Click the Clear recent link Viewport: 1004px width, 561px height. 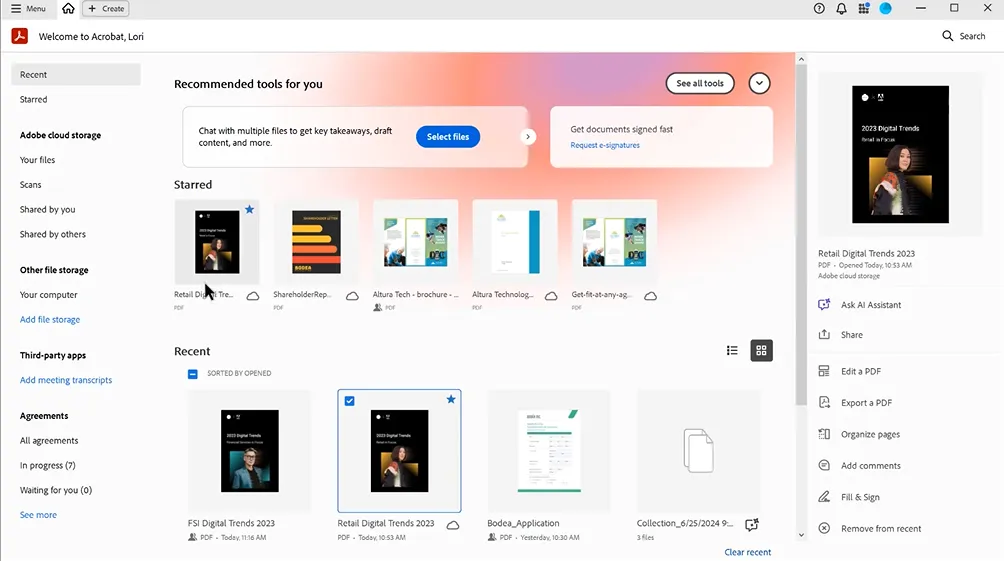747,552
